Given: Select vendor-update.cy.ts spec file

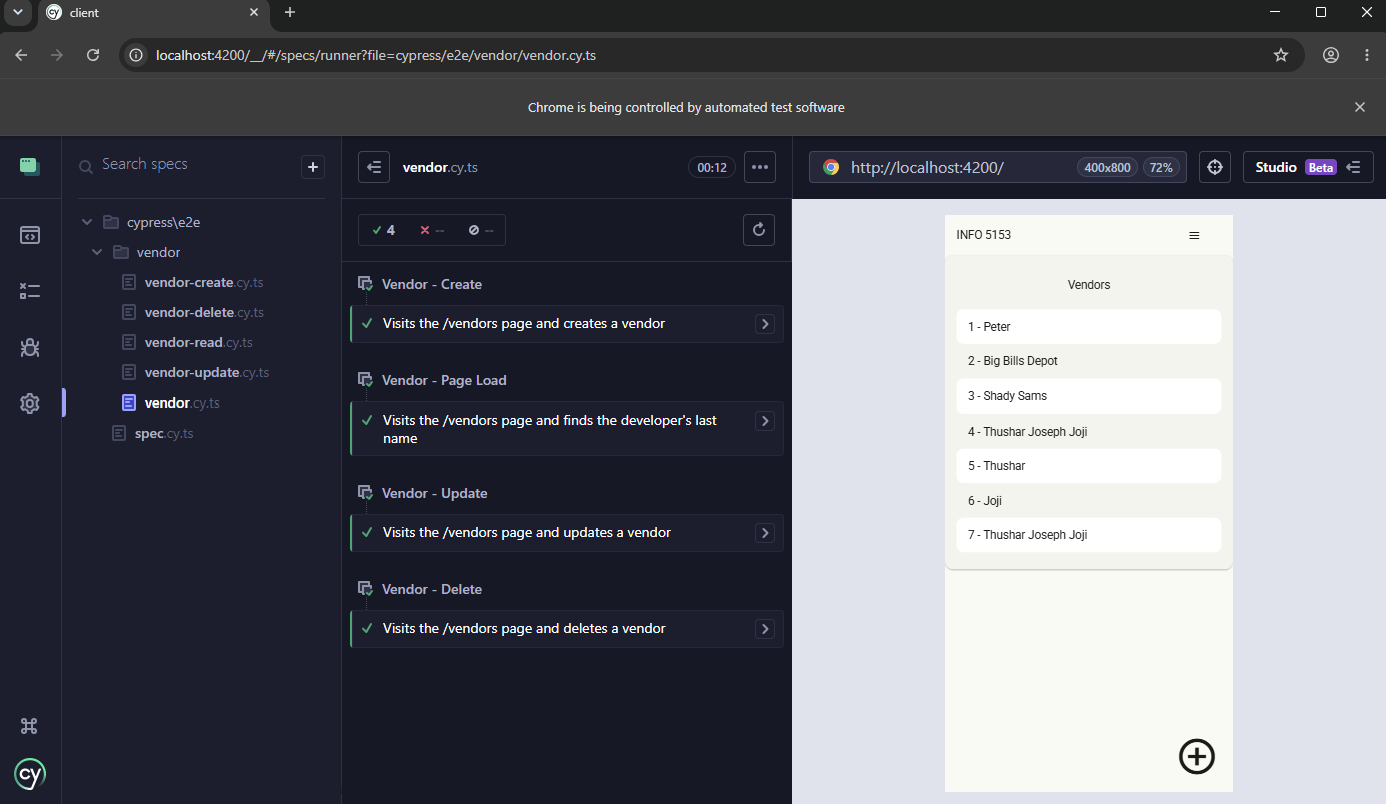Looking at the screenshot, I should [207, 372].
